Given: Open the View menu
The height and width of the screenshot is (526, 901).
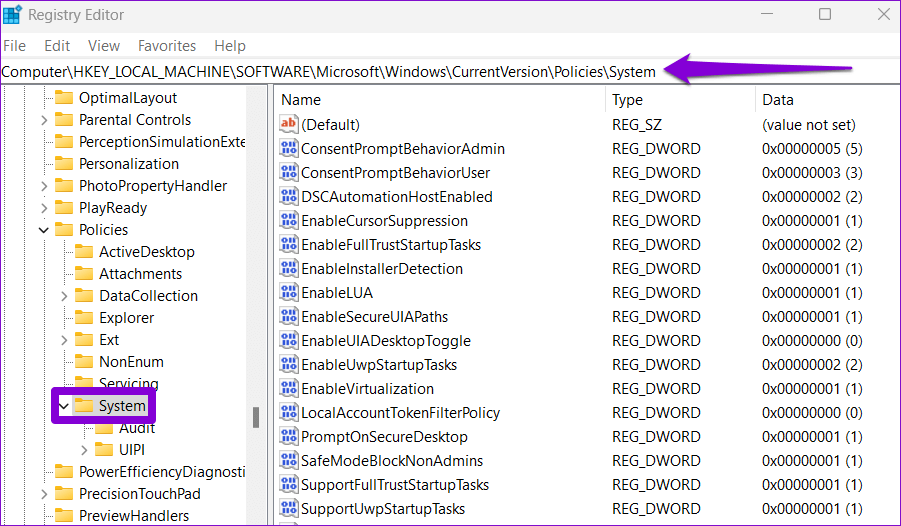Looking at the screenshot, I should pyautogui.click(x=104, y=45).
